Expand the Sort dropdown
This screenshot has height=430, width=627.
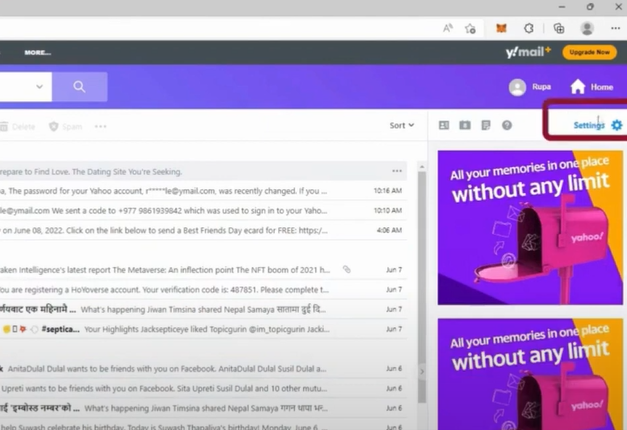402,126
